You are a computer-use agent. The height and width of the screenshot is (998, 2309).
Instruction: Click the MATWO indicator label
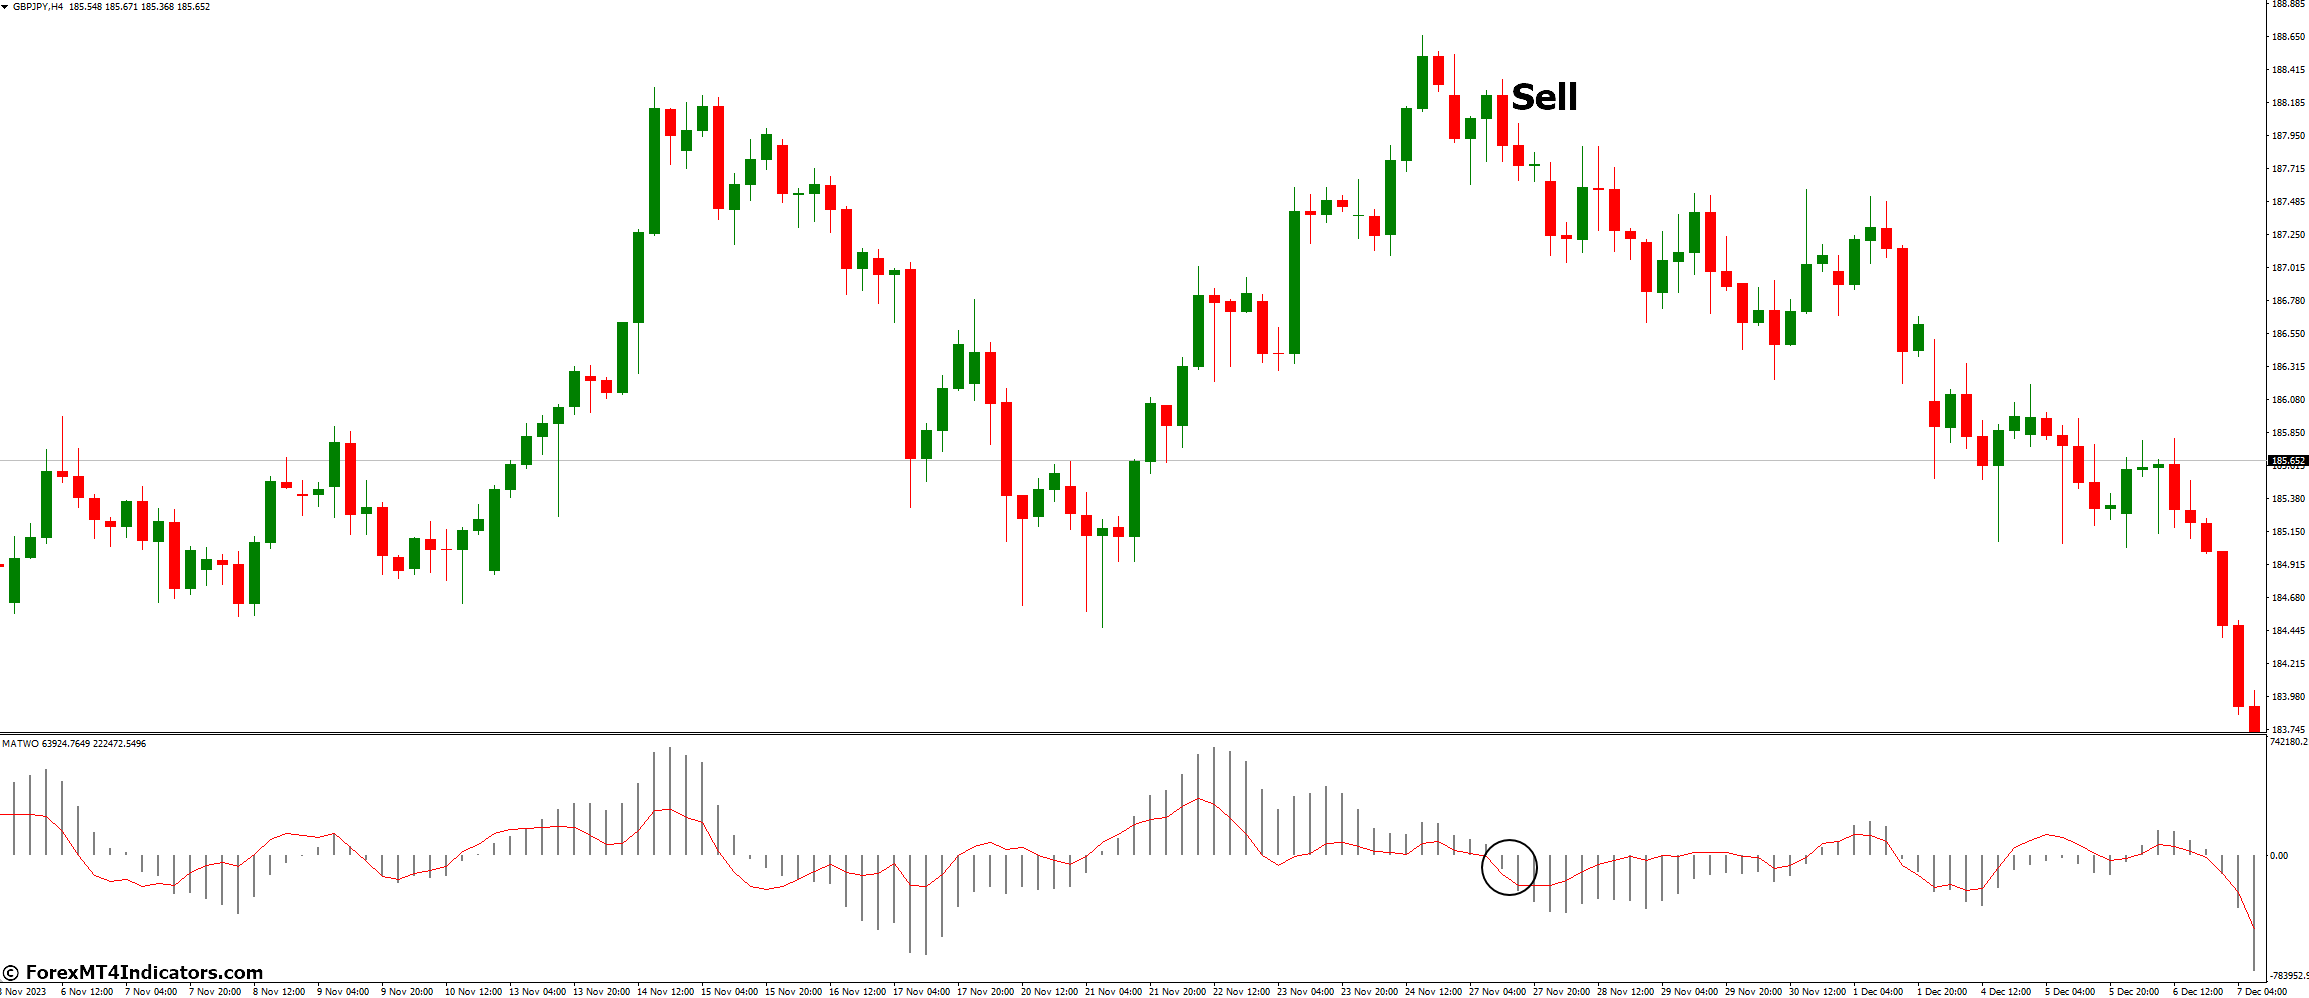[x=20, y=744]
